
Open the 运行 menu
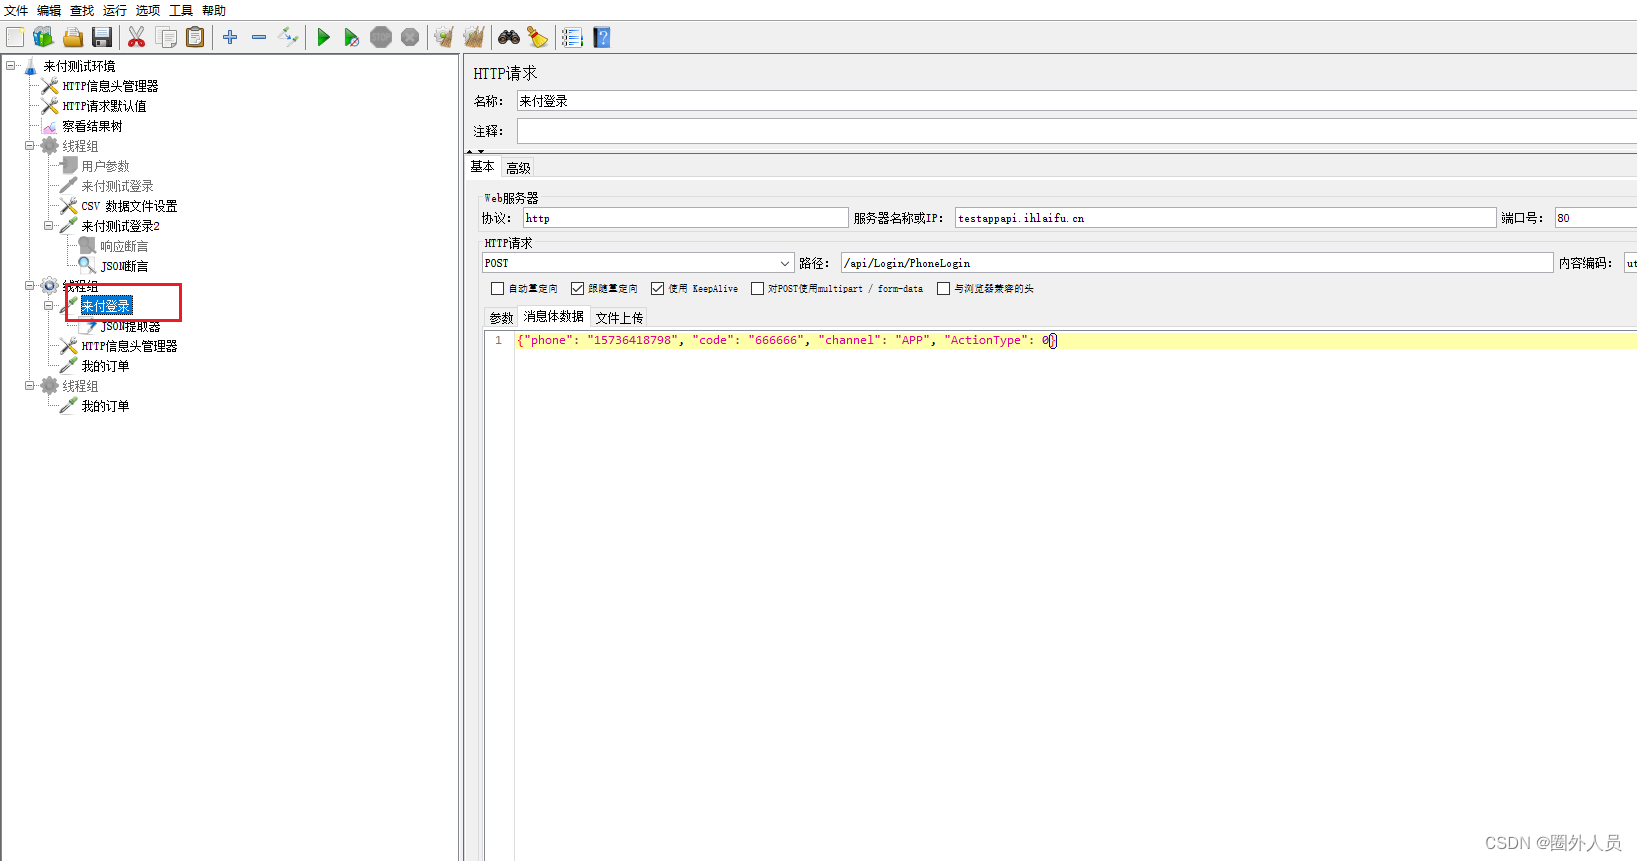115,10
